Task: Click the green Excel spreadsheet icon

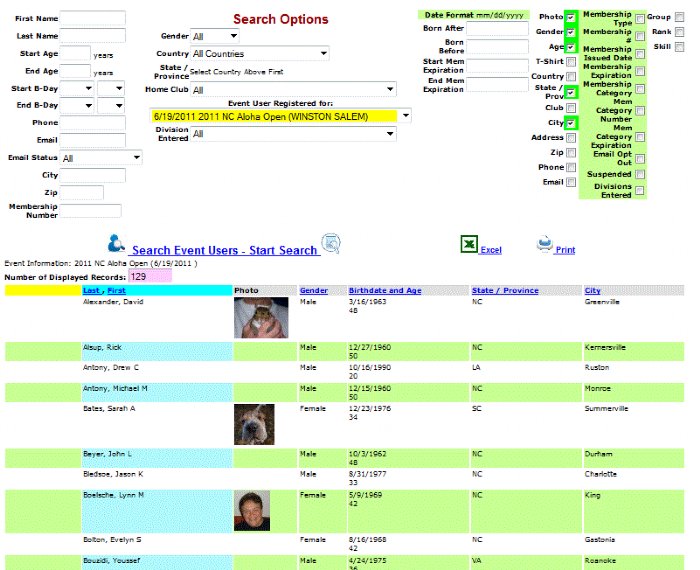Action: (469, 244)
